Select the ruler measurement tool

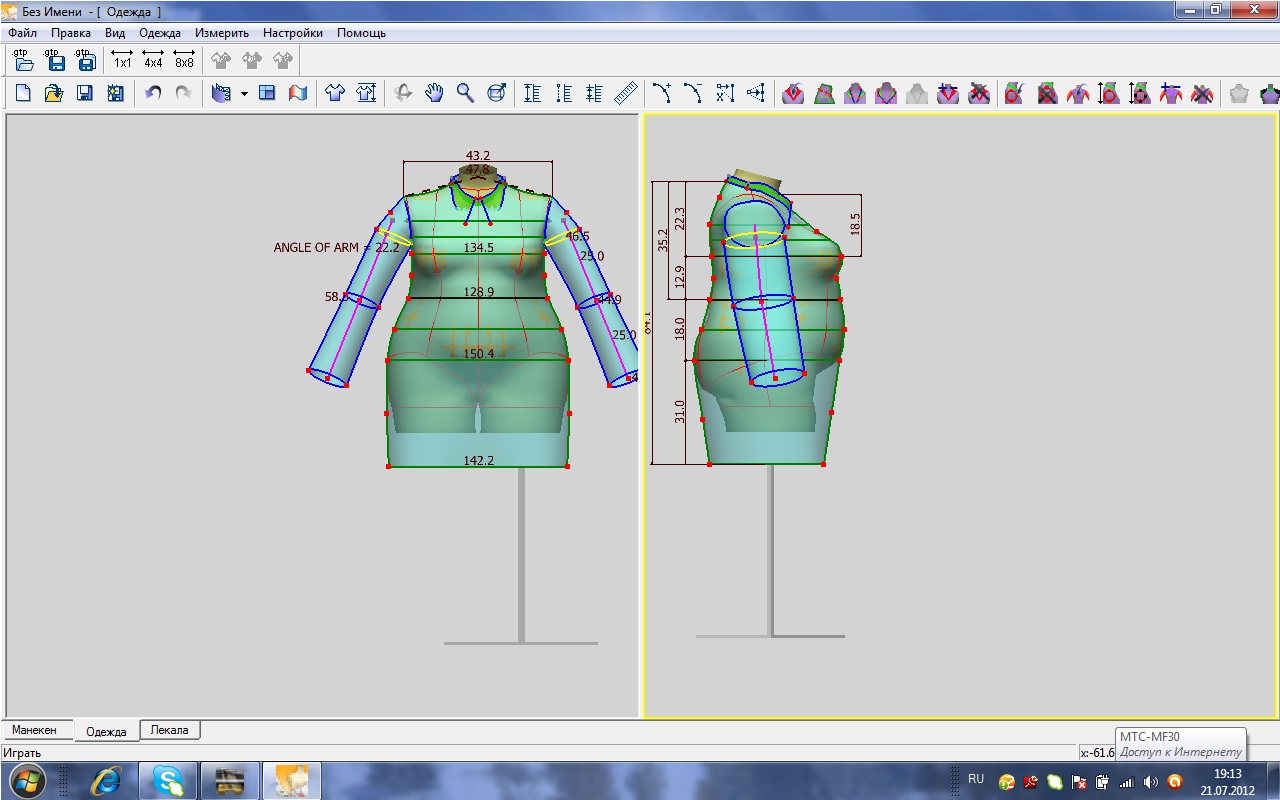click(626, 93)
